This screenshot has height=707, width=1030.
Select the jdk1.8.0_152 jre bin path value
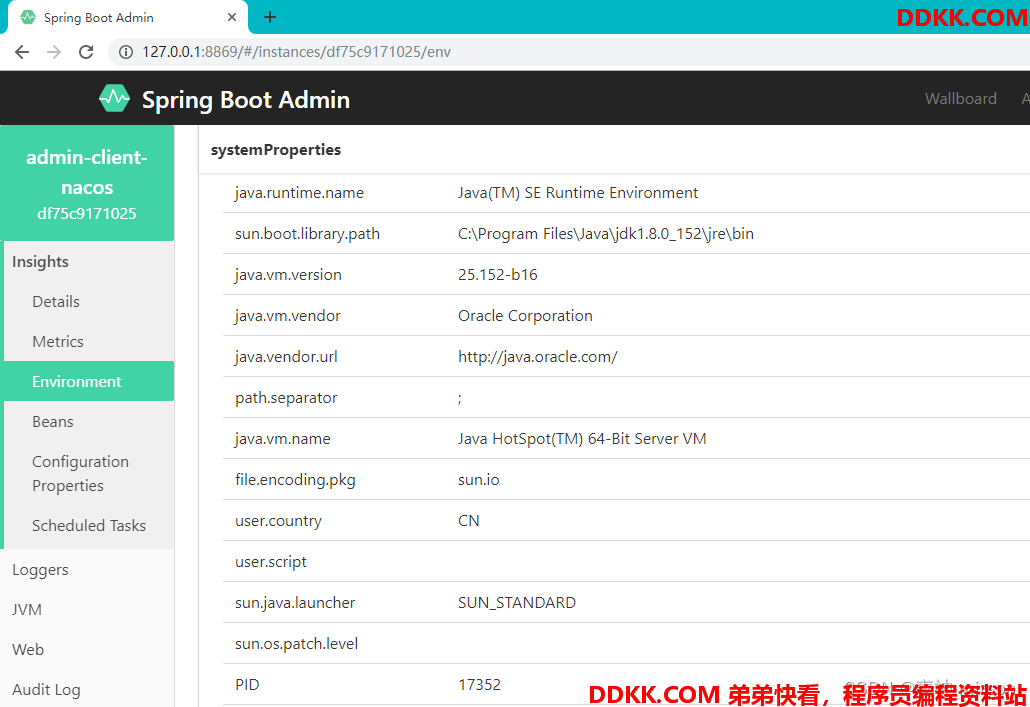606,234
